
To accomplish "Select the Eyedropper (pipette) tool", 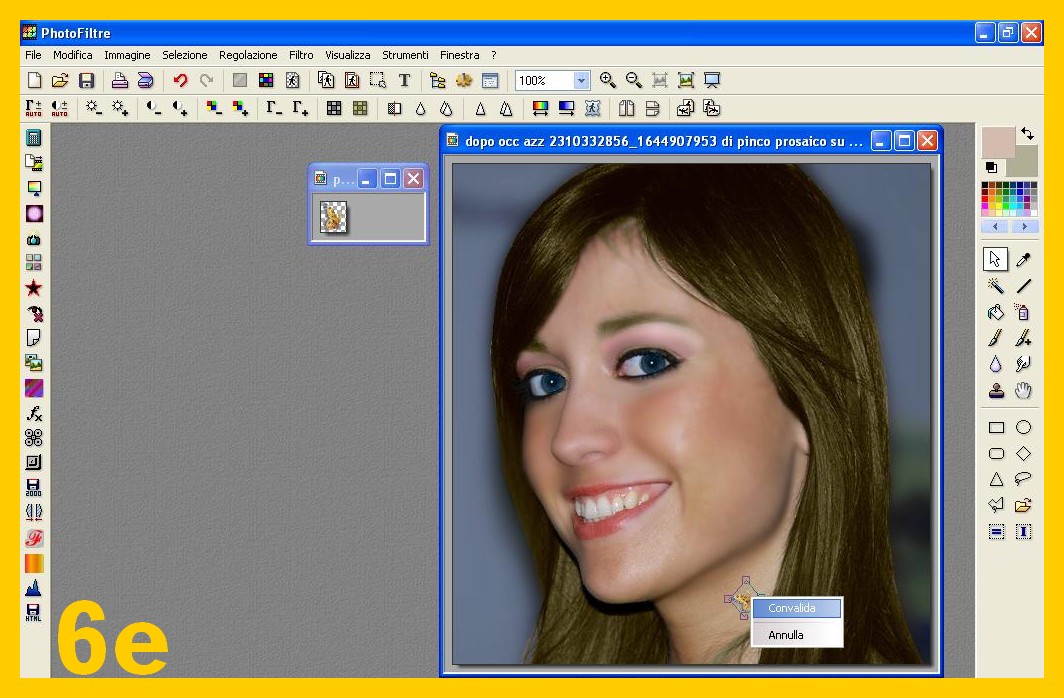I will coord(1024,260).
